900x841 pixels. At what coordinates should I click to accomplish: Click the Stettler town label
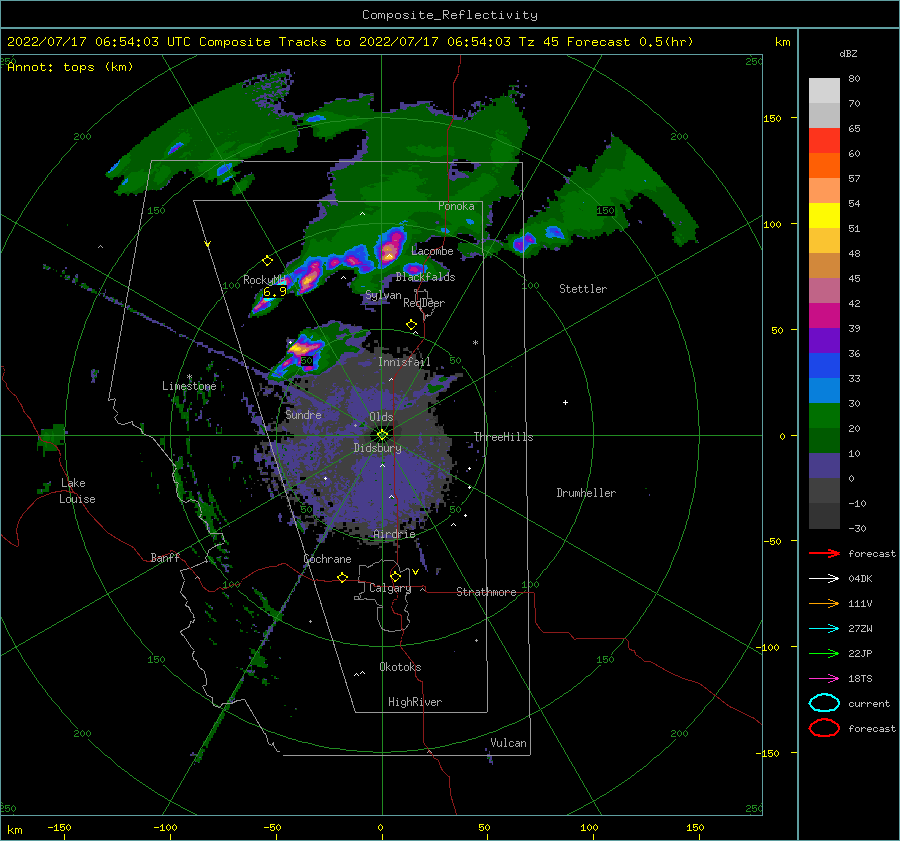tap(583, 289)
